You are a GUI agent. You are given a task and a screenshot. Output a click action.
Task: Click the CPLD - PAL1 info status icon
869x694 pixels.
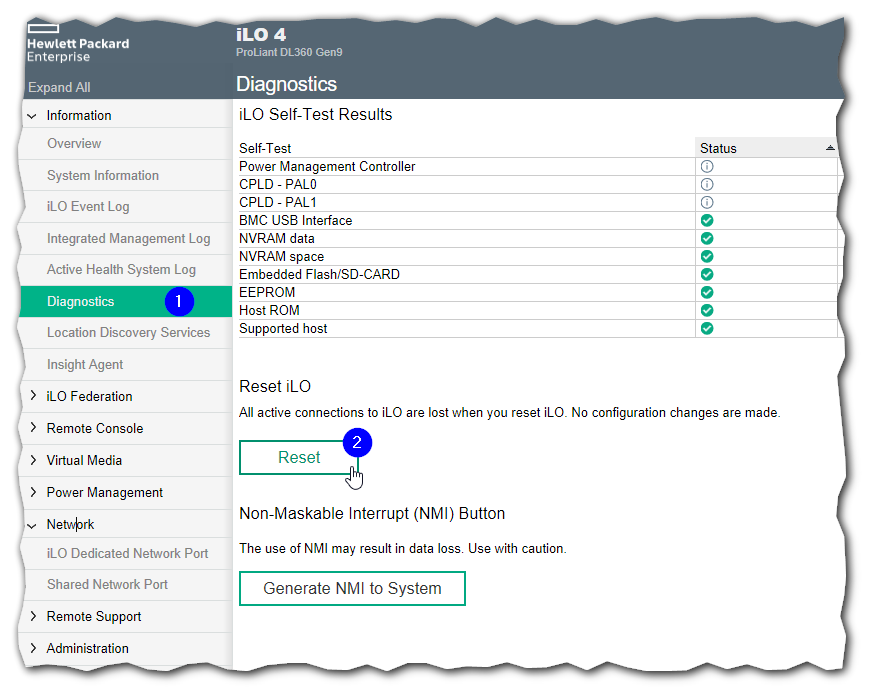[707, 203]
